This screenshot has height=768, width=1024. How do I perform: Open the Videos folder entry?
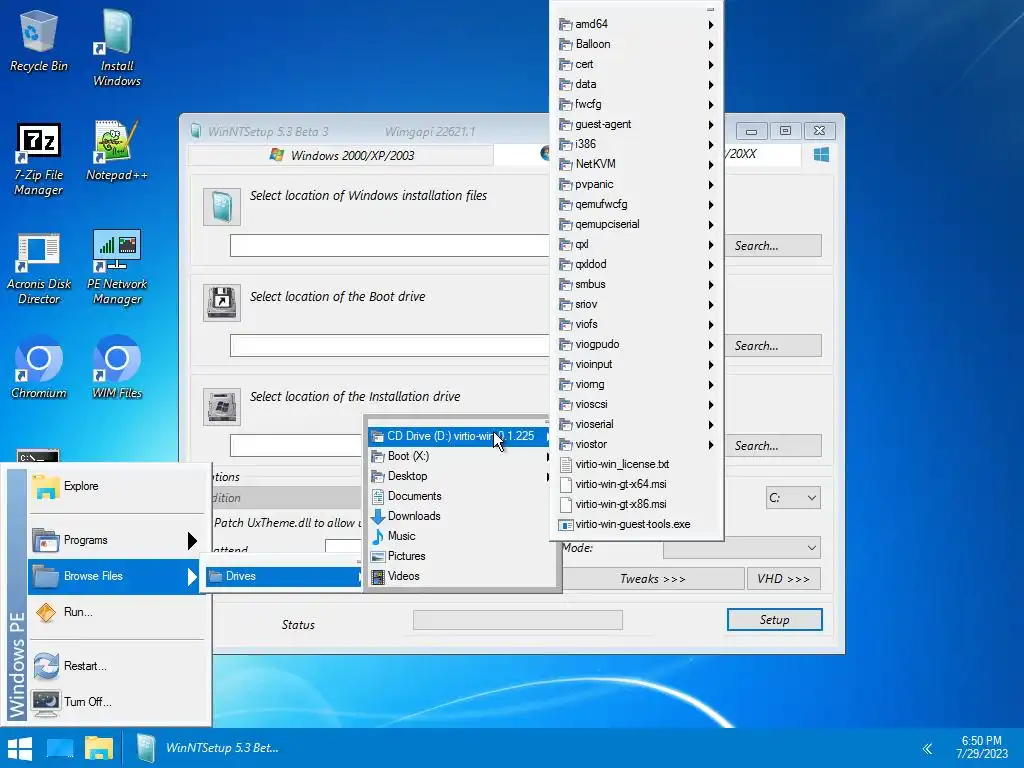coord(460,576)
